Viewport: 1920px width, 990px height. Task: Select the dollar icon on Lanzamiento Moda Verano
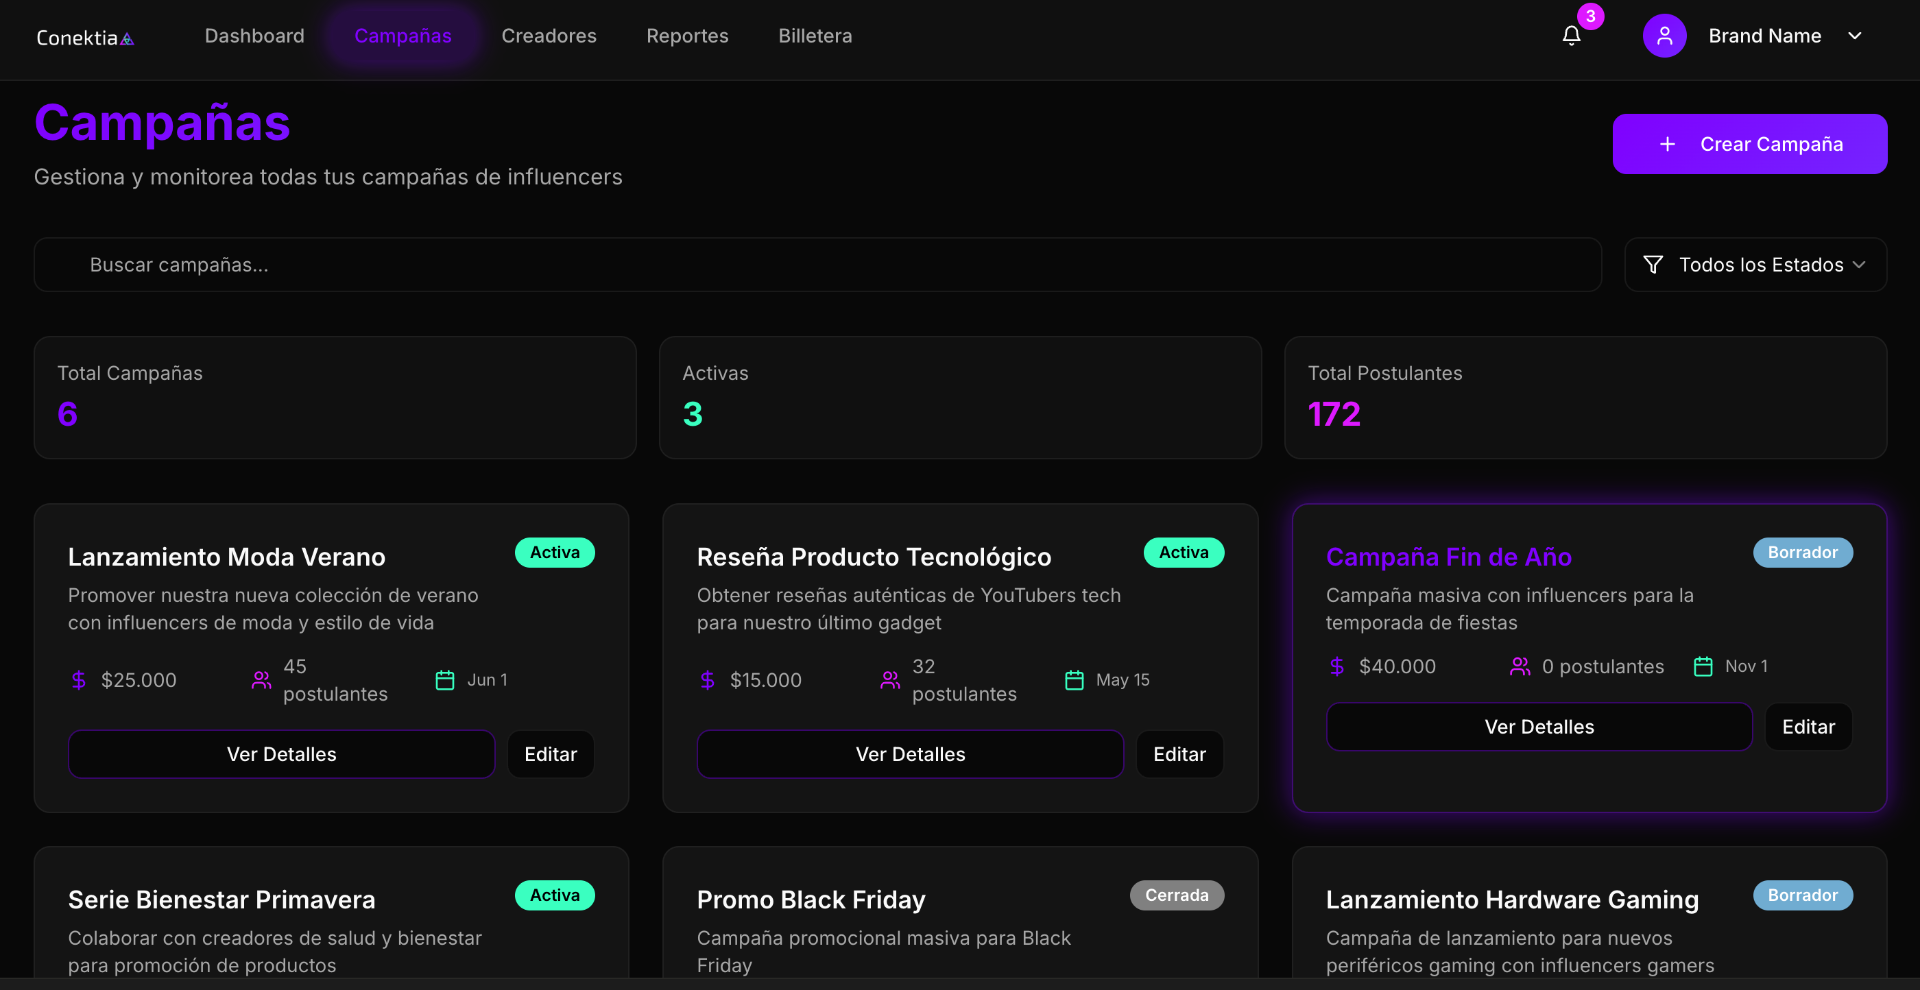click(x=80, y=680)
